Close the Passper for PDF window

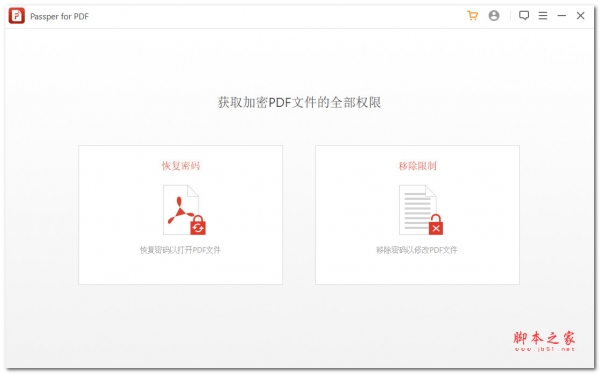click(580, 16)
